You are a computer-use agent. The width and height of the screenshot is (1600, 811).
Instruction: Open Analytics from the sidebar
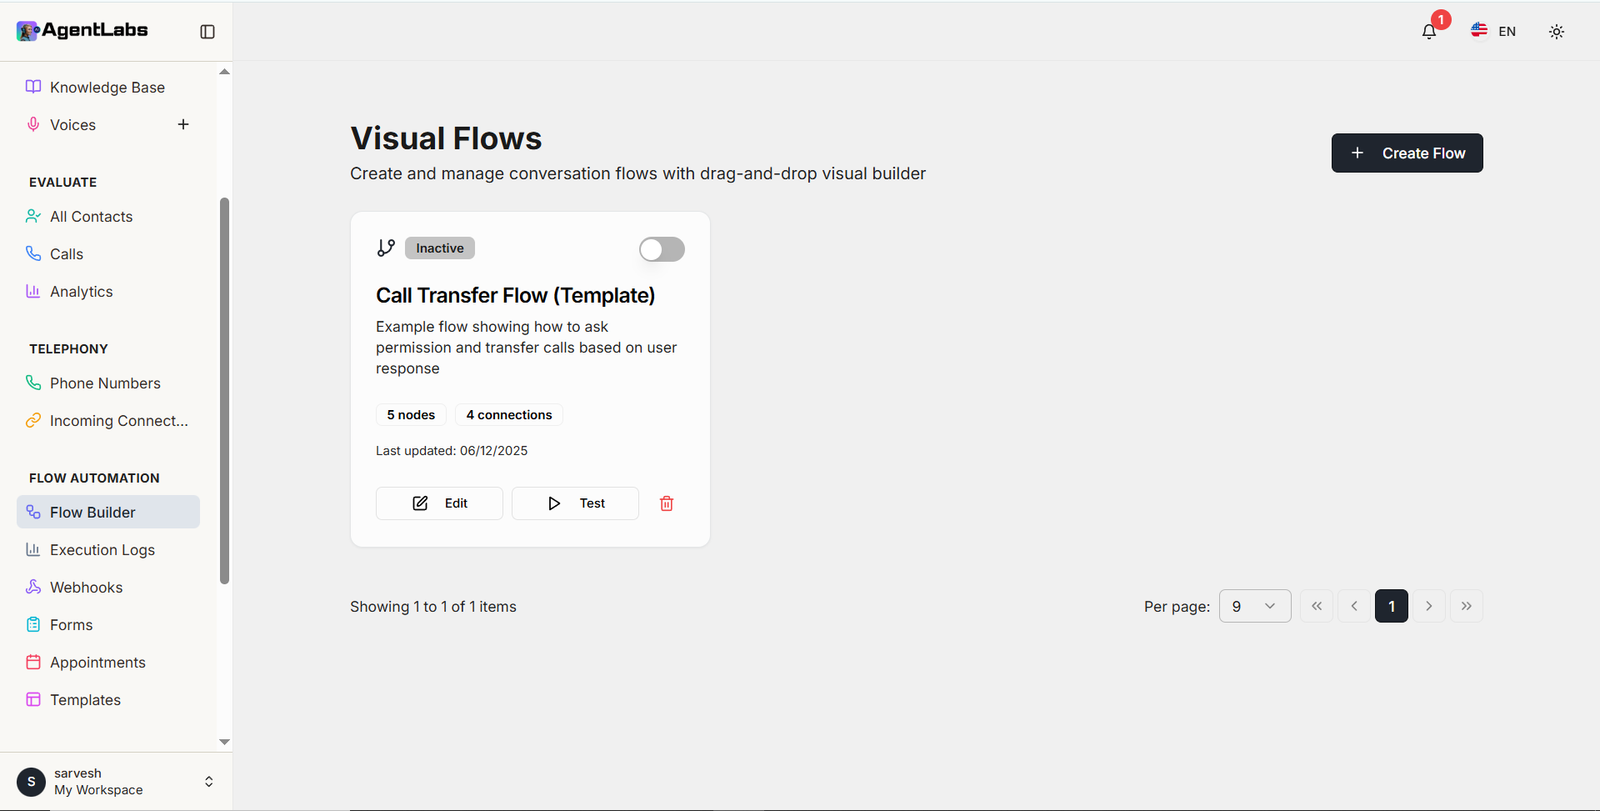click(x=81, y=291)
